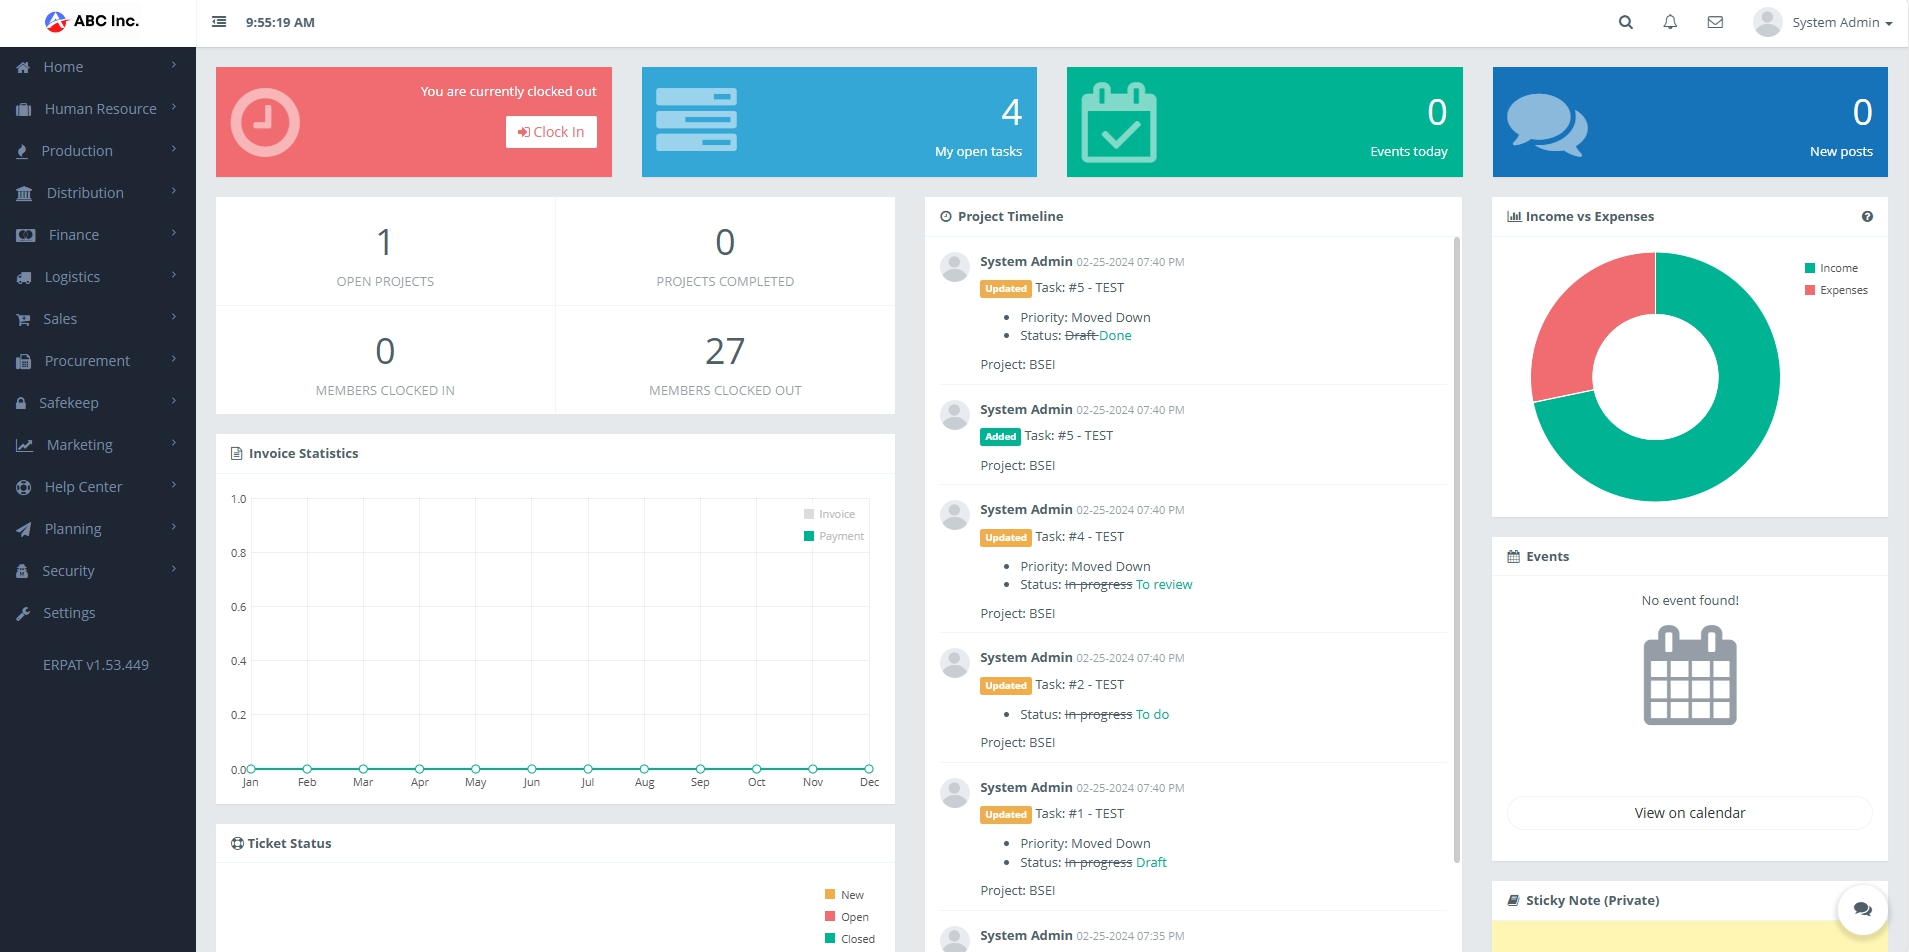
Task: Toggle Expenses in the donut chart legend
Action: pyautogui.click(x=1836, y=290)
